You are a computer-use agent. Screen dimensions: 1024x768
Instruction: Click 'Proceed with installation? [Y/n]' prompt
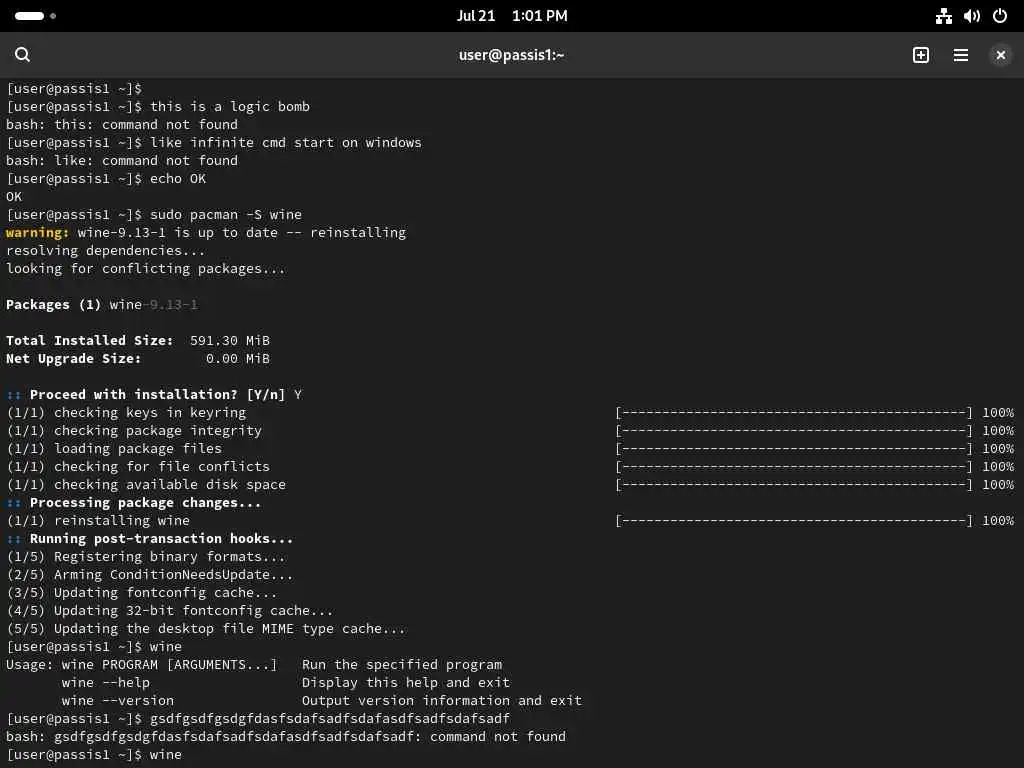click(157, 394)
